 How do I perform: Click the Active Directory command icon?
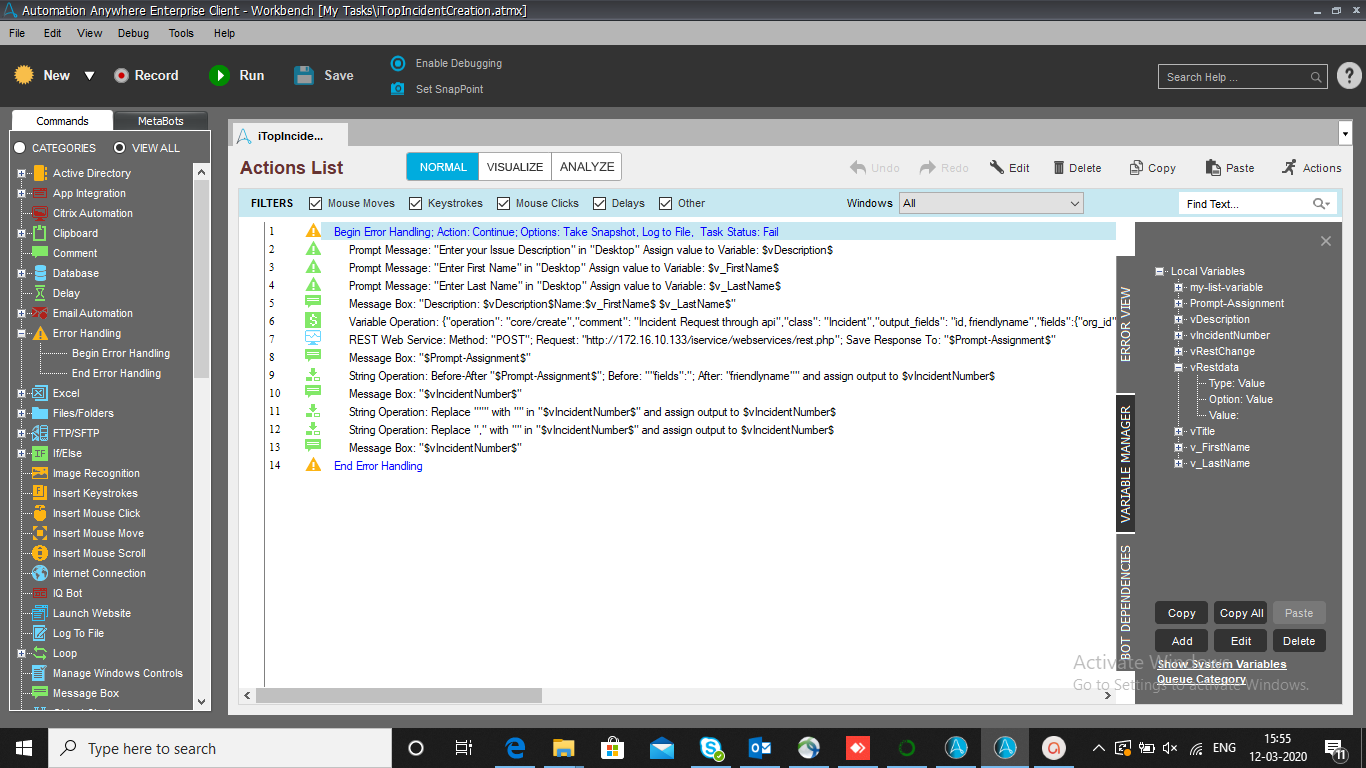(40, 173)
